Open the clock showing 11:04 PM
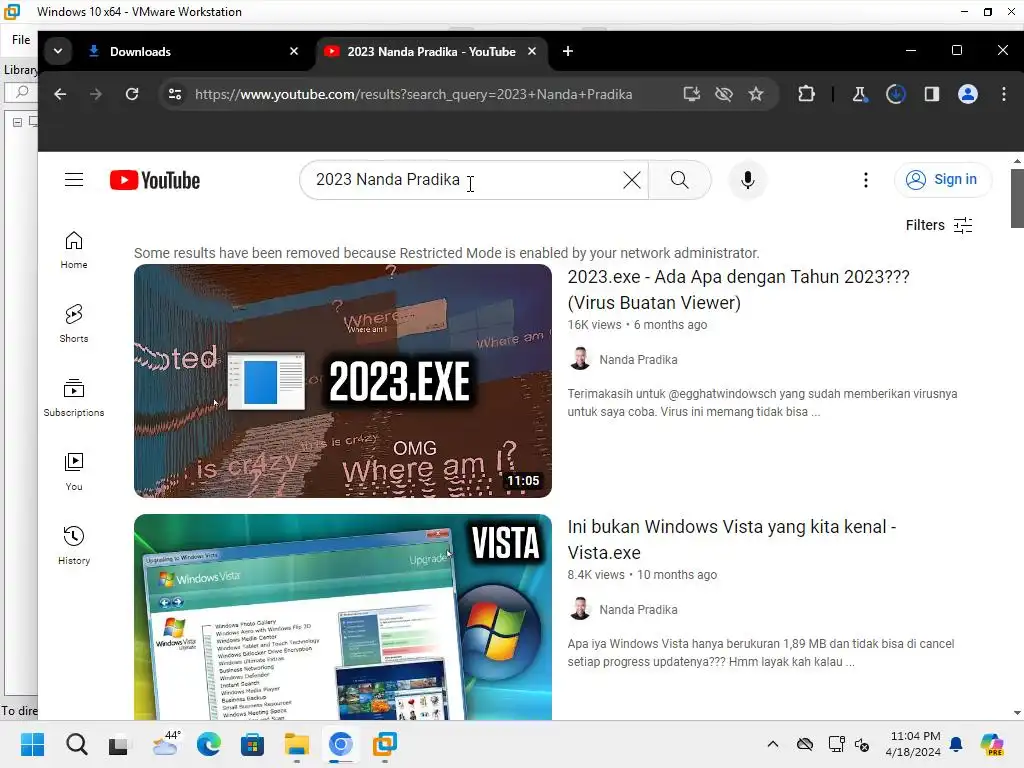Image resolution: width=1024 pixels, height=768 pixels. [x=913, y=744]
